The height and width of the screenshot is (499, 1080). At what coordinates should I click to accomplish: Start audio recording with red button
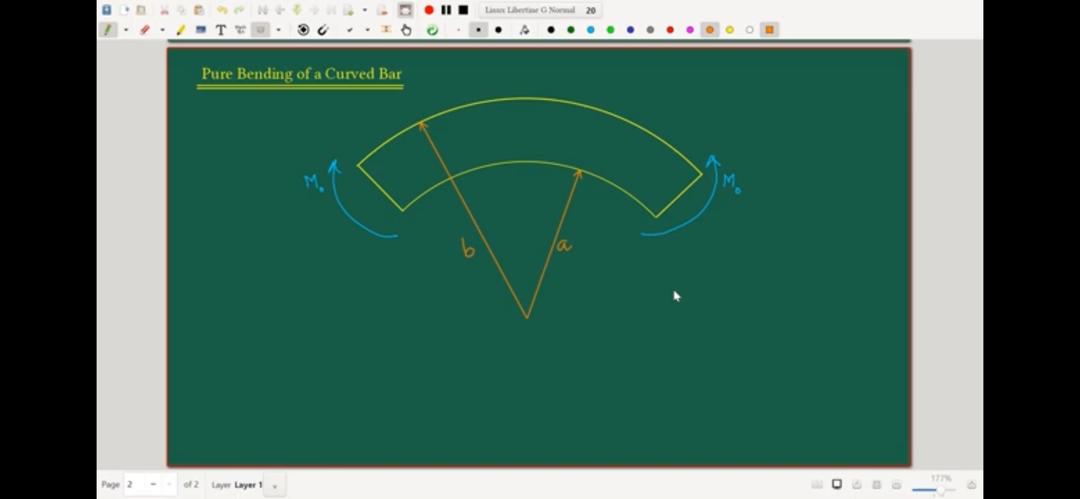tap(429, 10)
